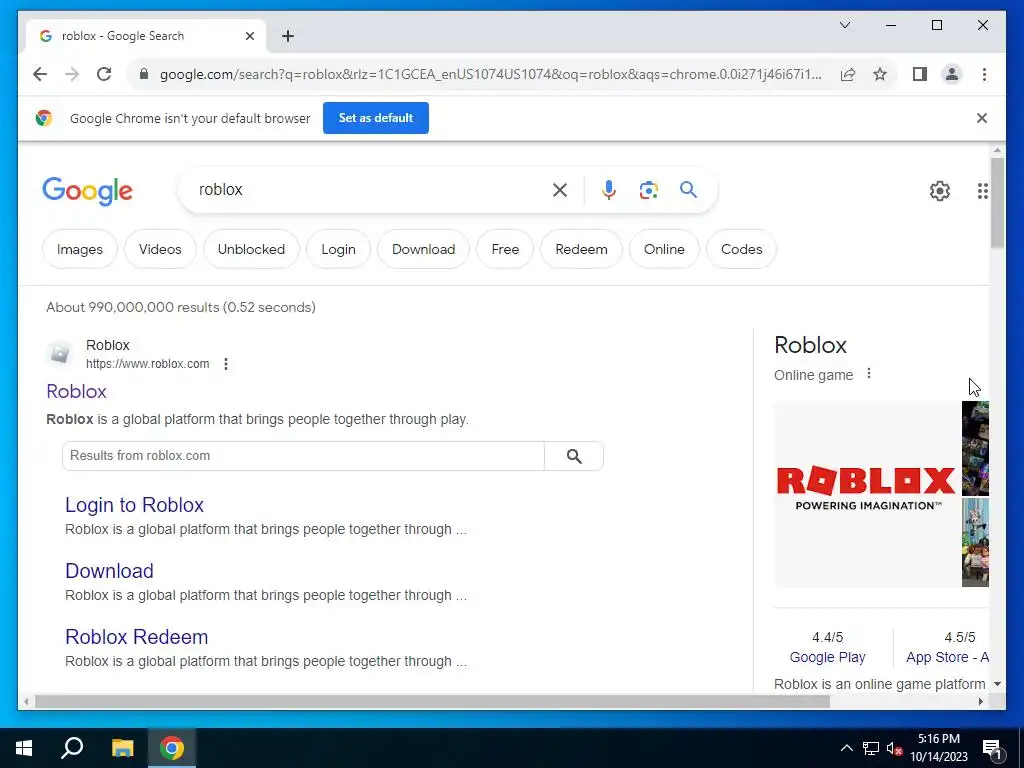Select the Codes filter chip
This screenshot has width=1024, height=768.
pyautogui.click(x=741, y=249)
